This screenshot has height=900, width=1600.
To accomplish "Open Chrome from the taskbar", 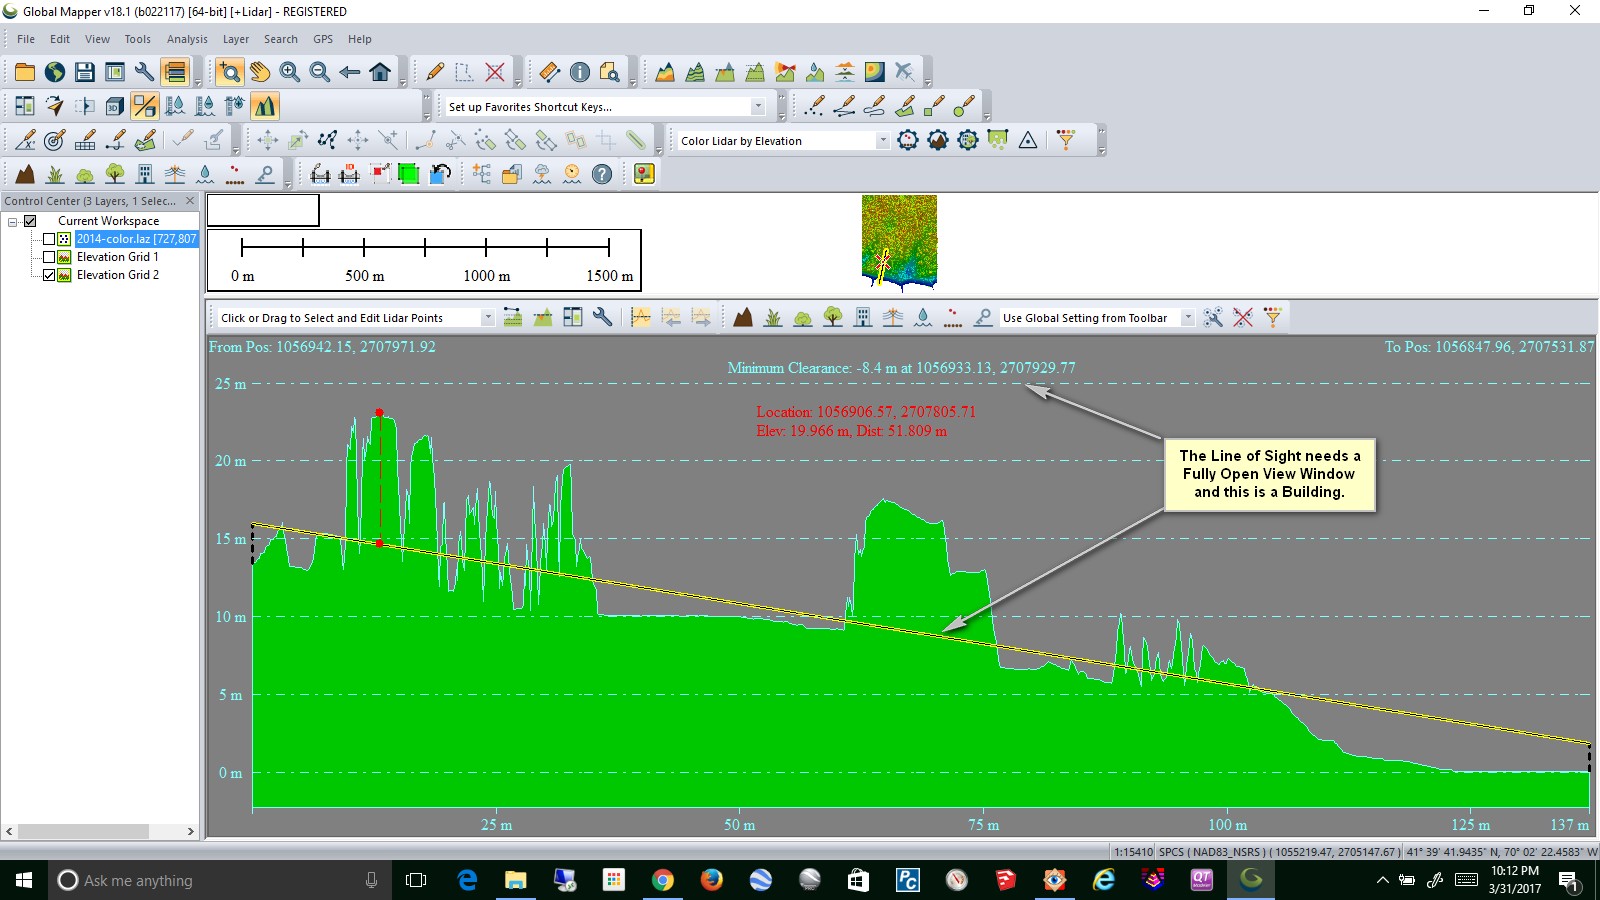I will pyautogui.click(x=662, y=880).
